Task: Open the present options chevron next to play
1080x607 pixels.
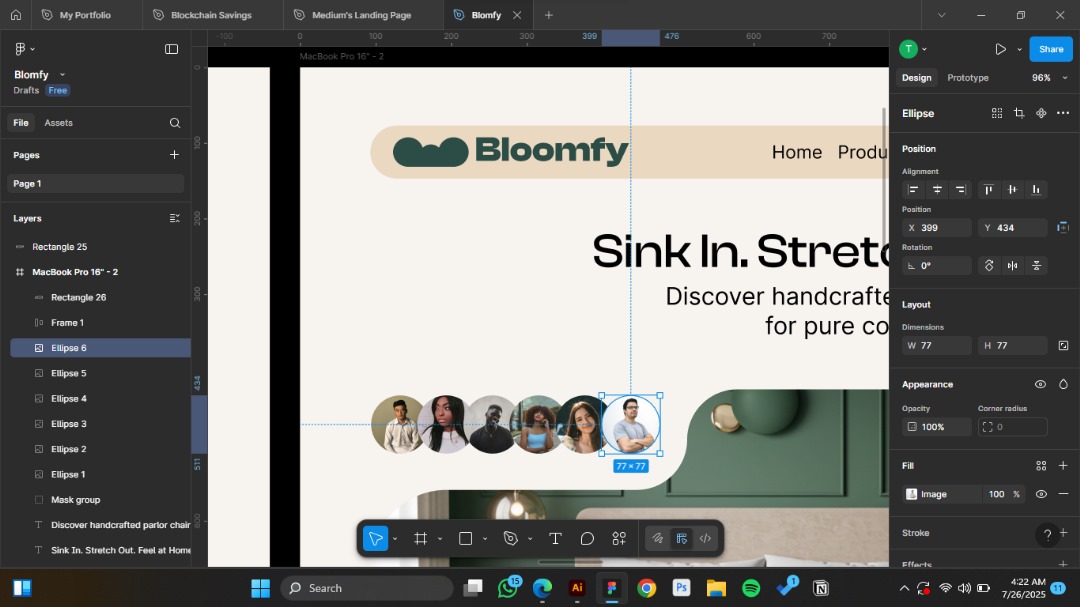Action: coord(1019,50)
